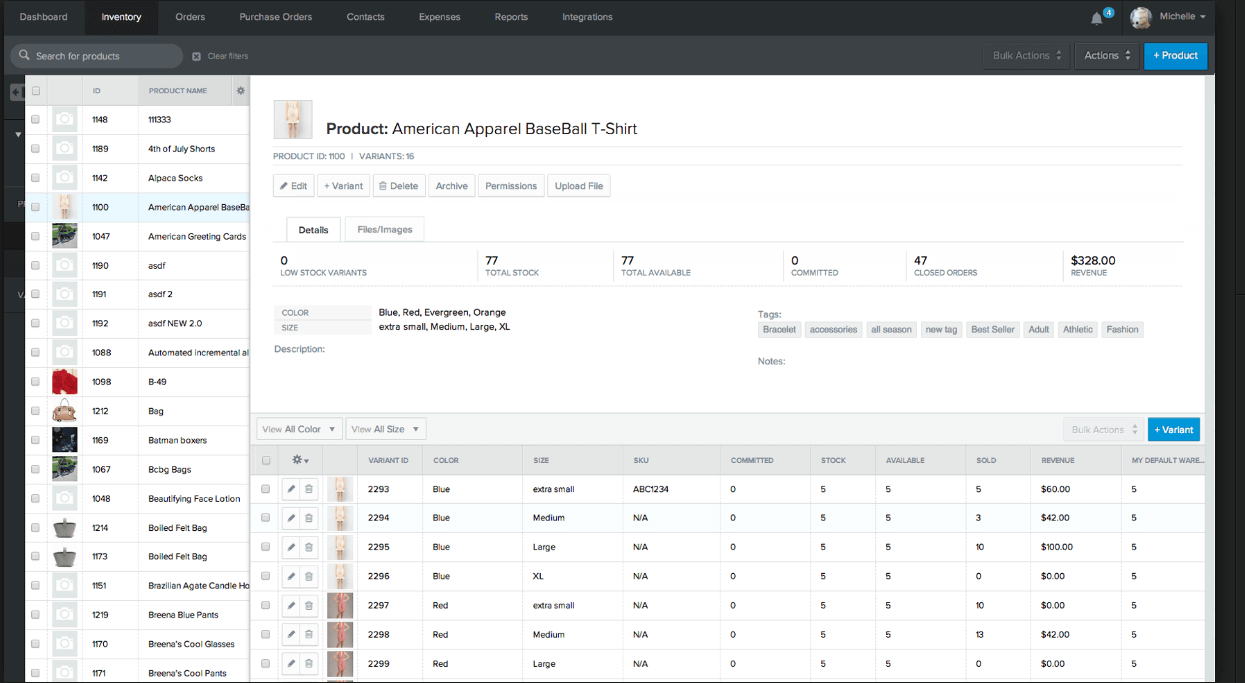Open the Dashboard menu

[x=44, y=17]
